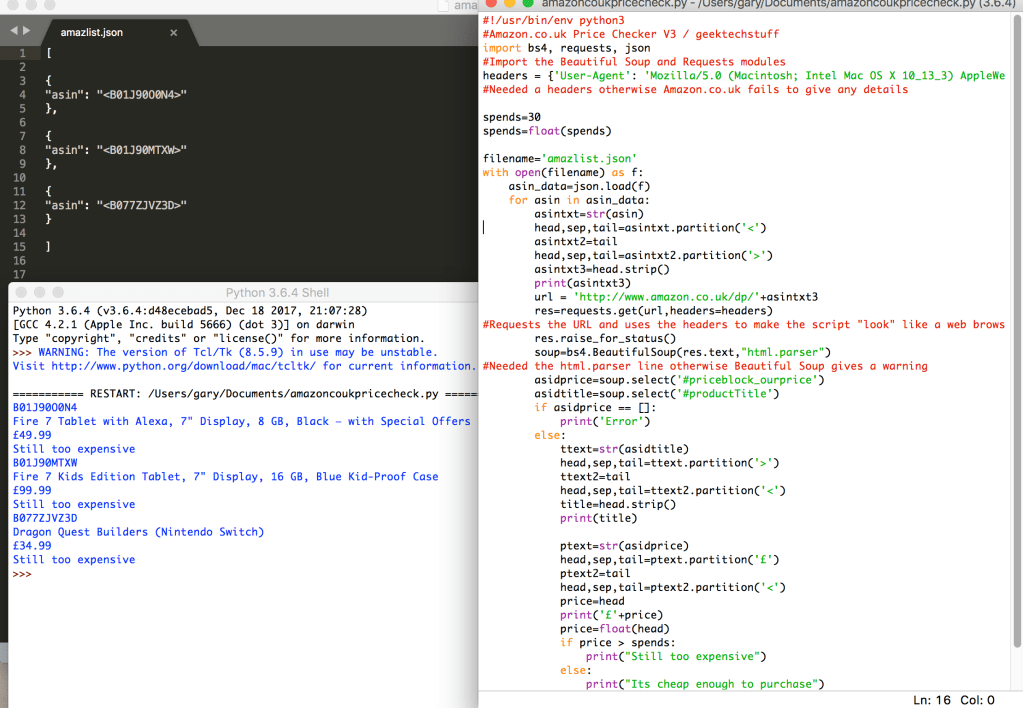Zoom the amazoncoukpricecheck.py editor window with green button
The width and height of the screenshot is (1023, 708).
pyautogui.click(x=526, y=4)
